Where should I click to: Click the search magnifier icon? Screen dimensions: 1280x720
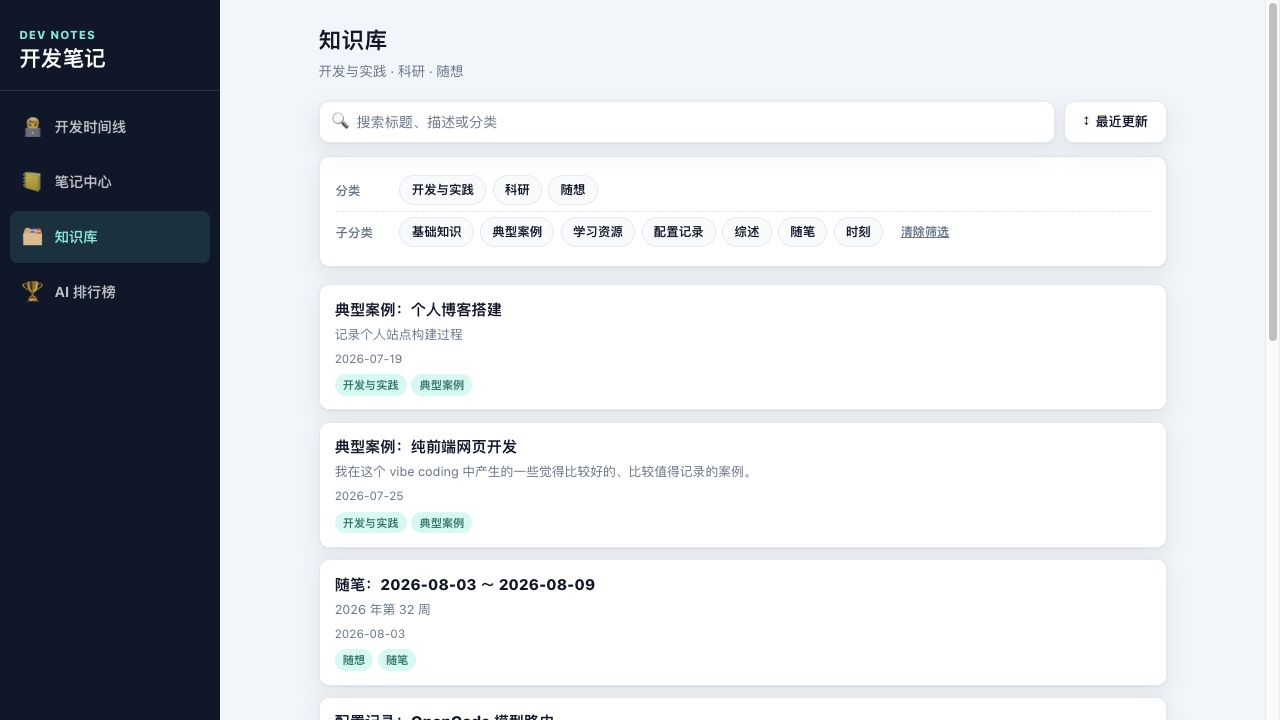[x=340, y=121]
